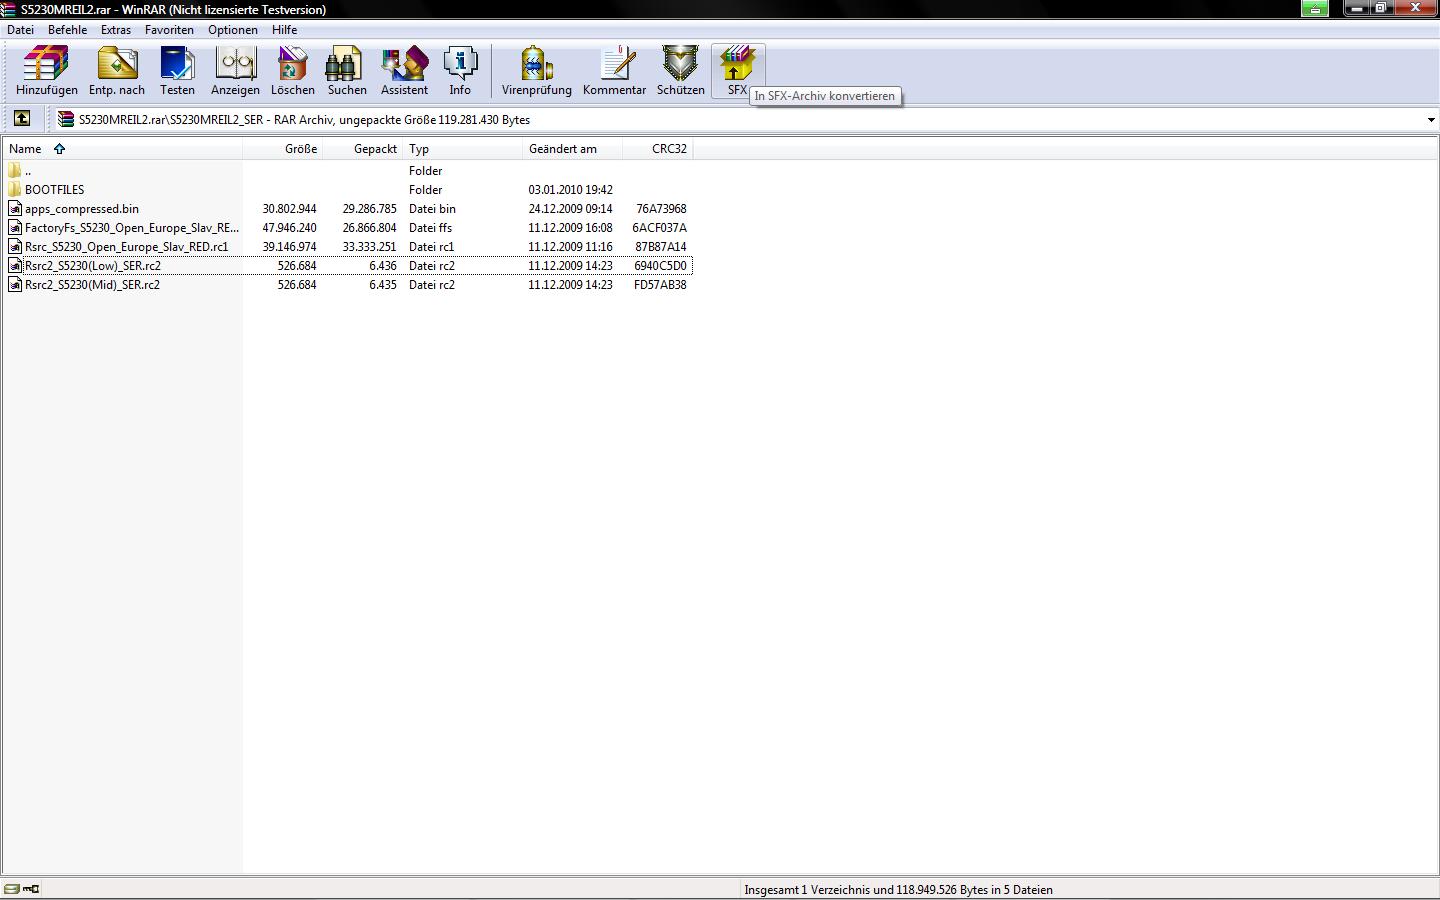This screenshot has height=900, width=1440.
Task: Click CRC32 value 87B87A14
Action: click(x=661, y=247)
